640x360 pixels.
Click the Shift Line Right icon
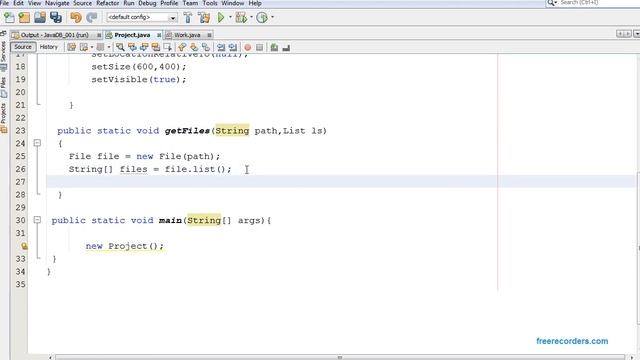click(x=233, y=47)
